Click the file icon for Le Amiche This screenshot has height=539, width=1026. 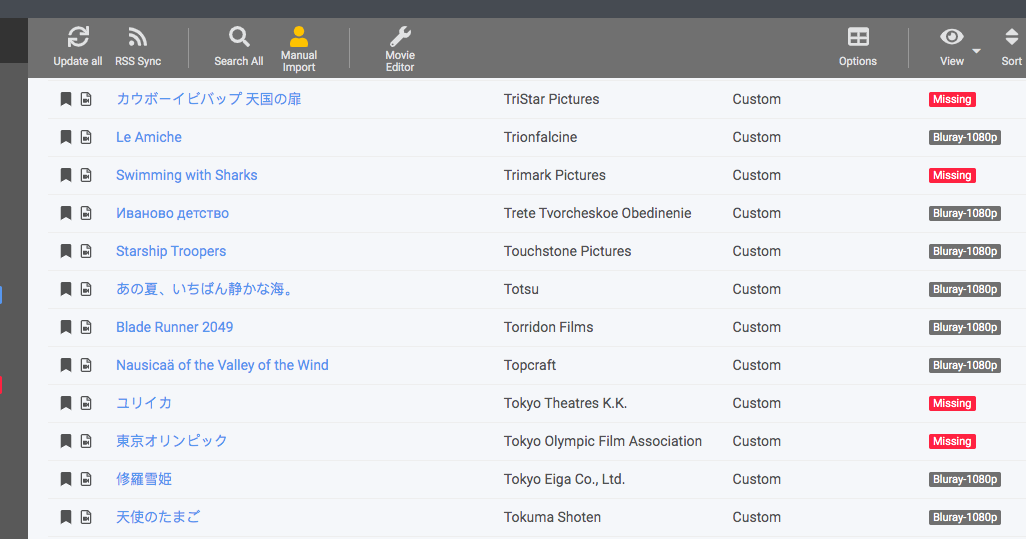click(x=86, y=137)
